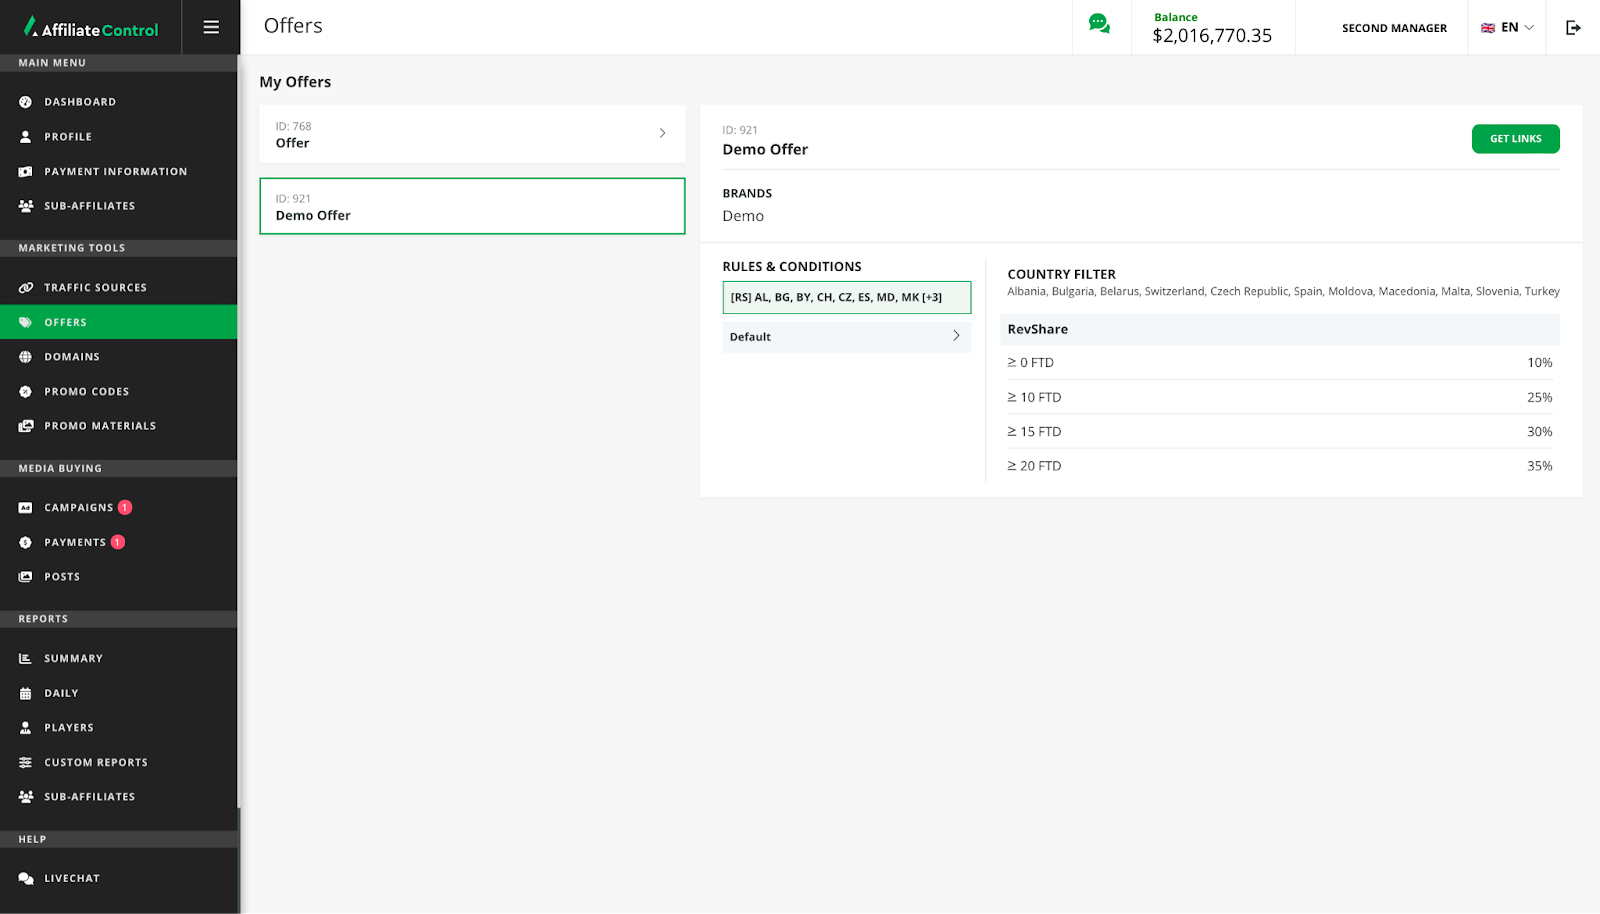This screenshot has height=914, width=1600.
Task: Go to Promo Codes in sidebar
Action: point(86,392)
